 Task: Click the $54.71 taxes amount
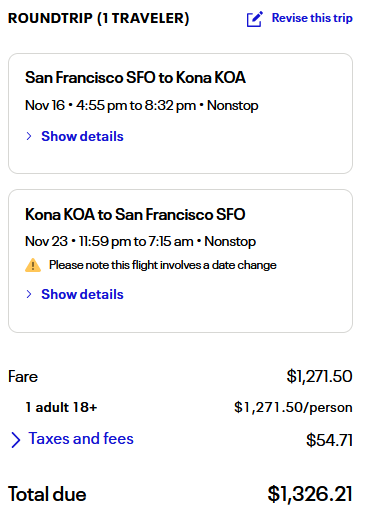(x=329, y=440)
